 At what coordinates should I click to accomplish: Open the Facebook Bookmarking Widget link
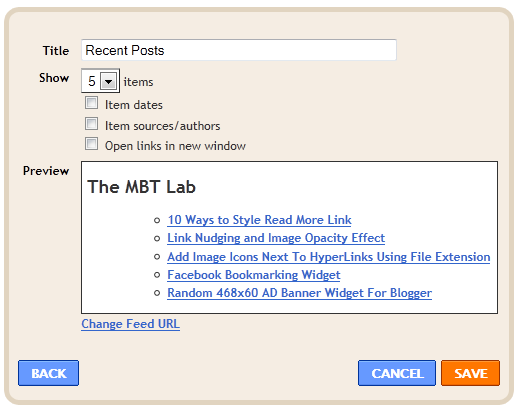point(254,275)
